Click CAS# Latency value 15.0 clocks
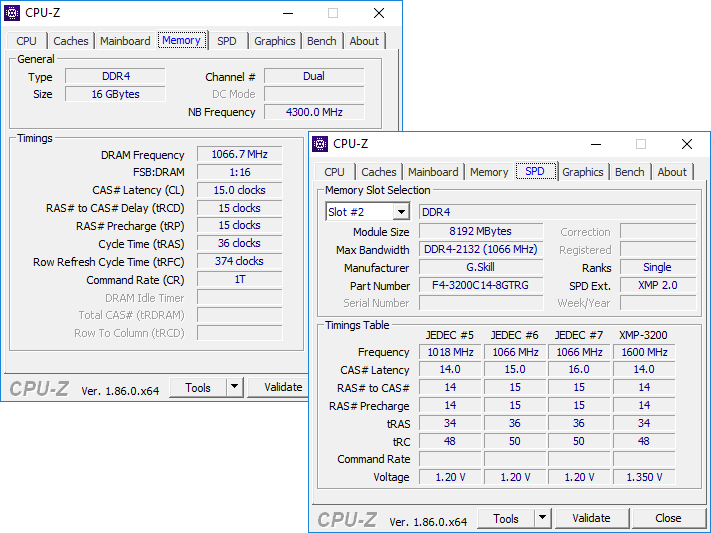This screenshot has height=533, width=711. pyautogui.click(x=239, y=190)
